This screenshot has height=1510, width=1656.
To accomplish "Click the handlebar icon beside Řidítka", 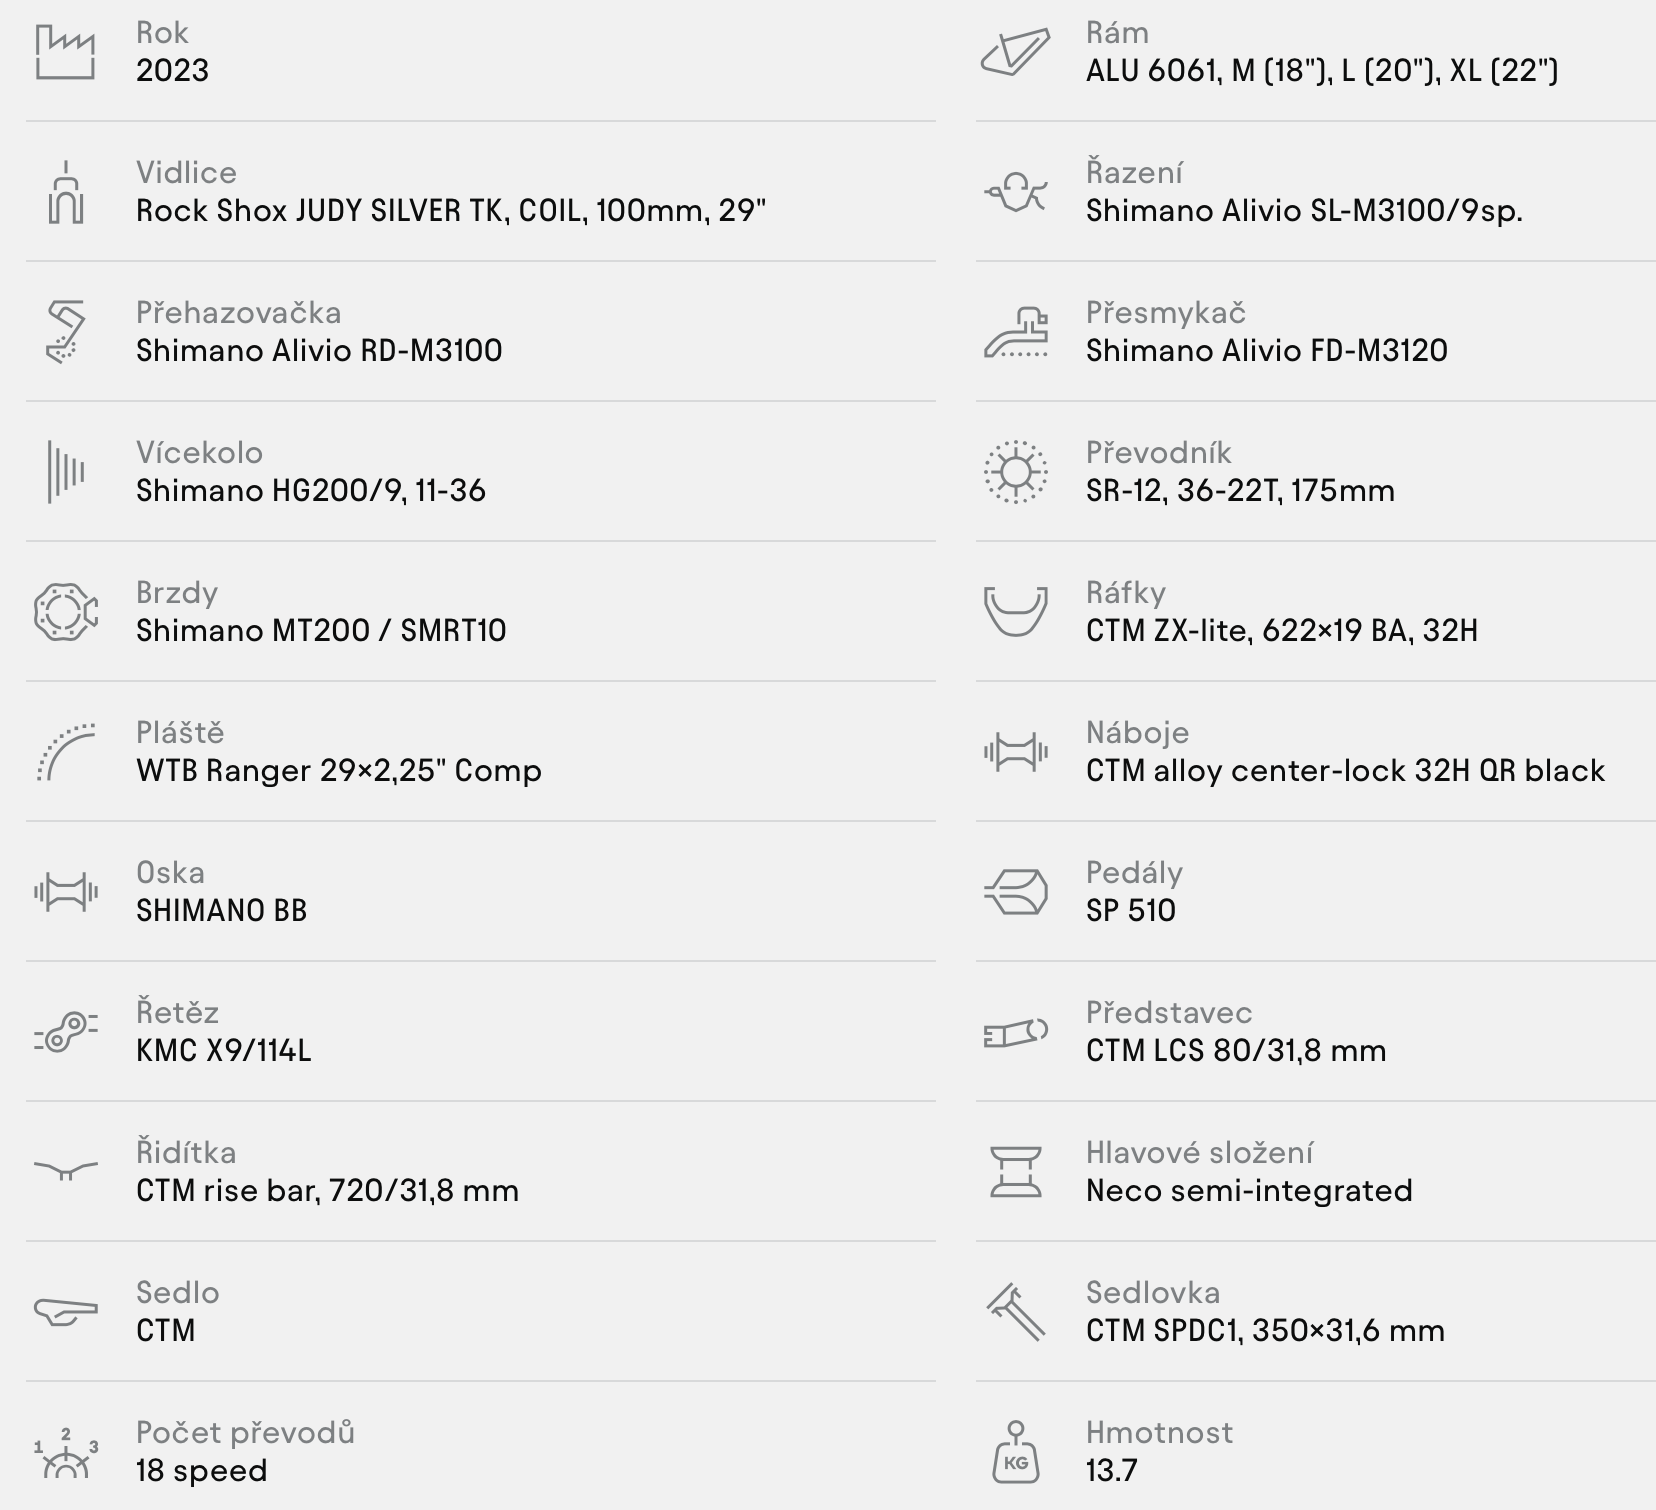I will 65,1170.
